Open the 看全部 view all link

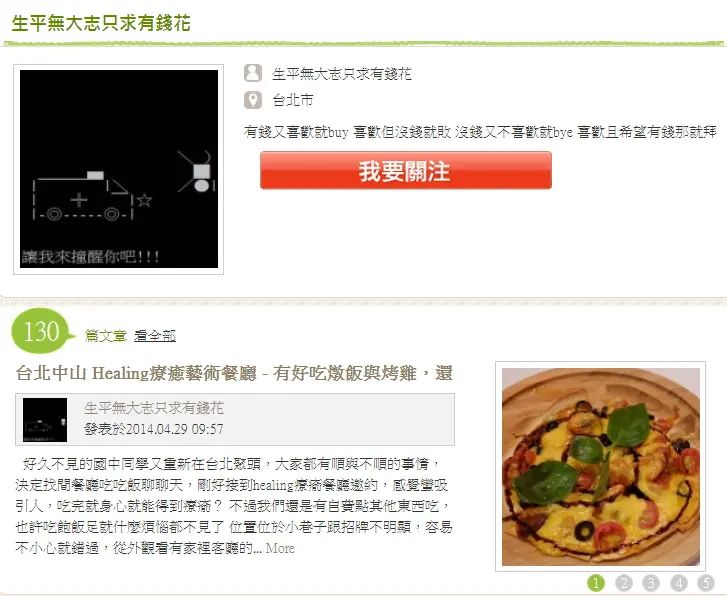tap(155, 335)
